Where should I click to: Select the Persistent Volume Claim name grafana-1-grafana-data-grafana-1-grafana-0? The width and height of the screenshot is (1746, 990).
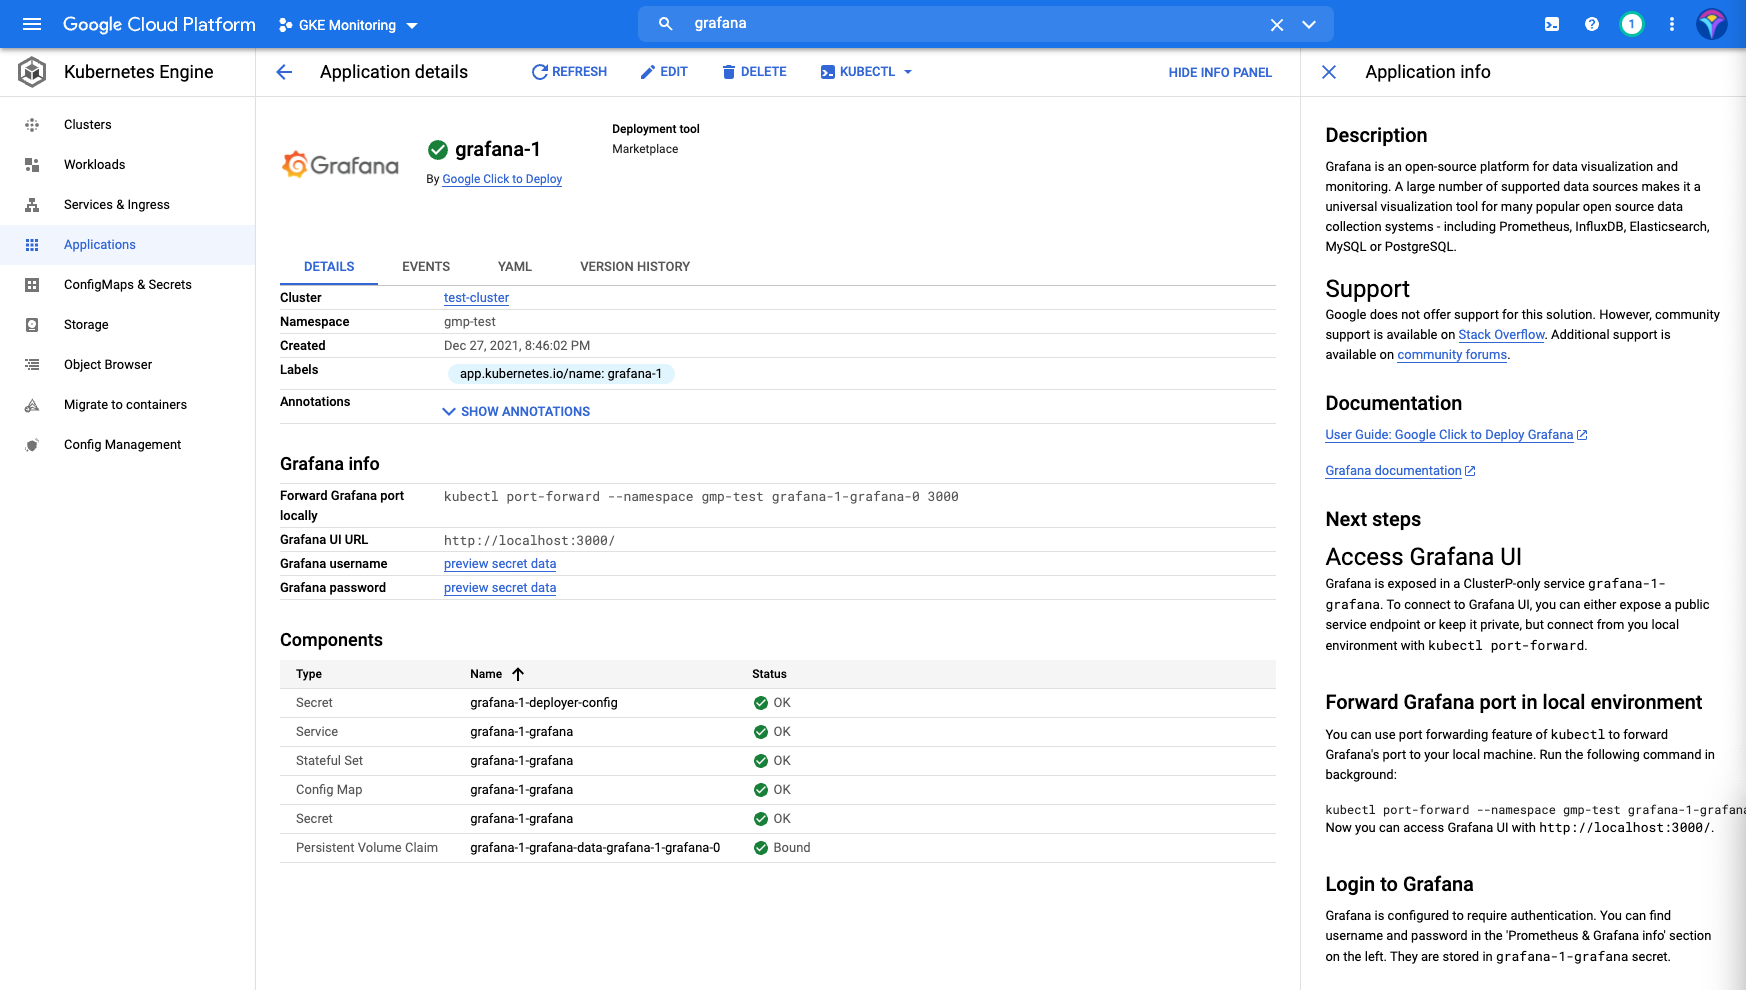[x=595, y=848]
